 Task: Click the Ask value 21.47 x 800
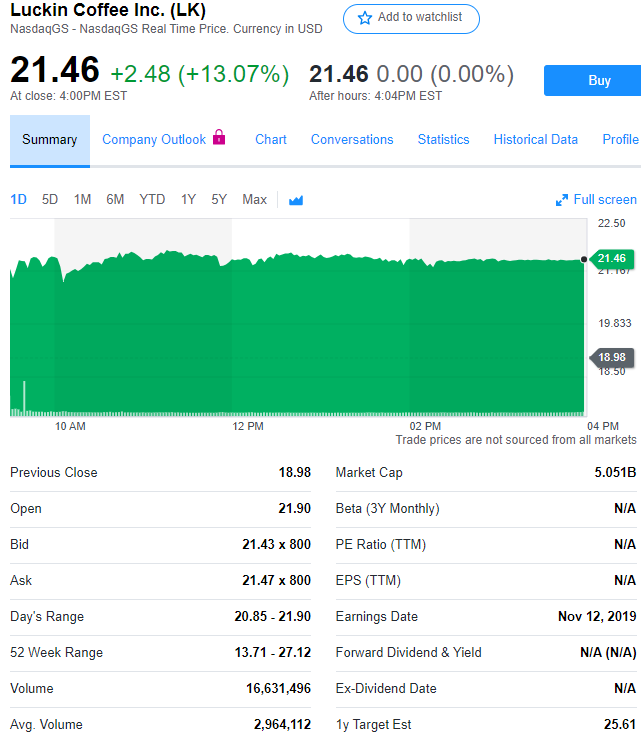(x=276, y=580)
